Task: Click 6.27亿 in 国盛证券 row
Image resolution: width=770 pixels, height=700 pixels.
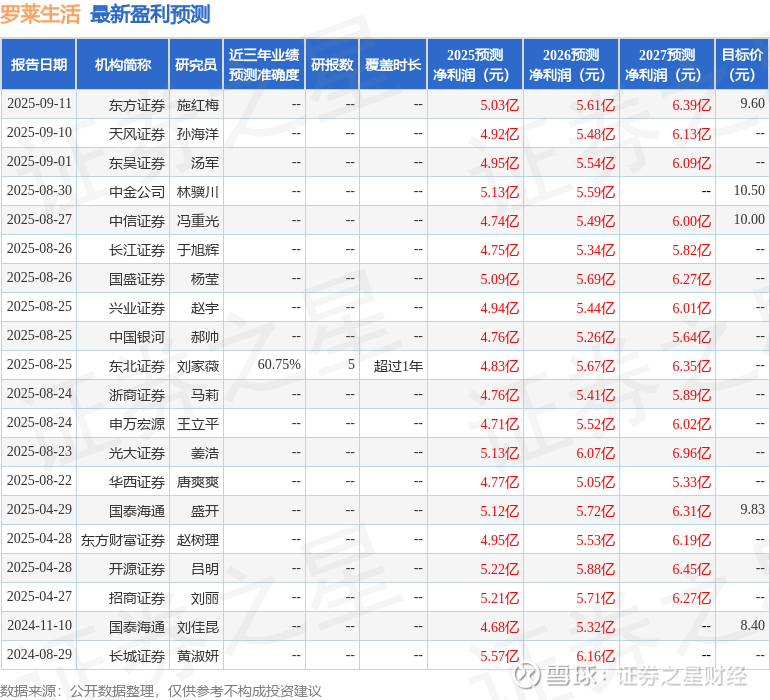Action: (691, 279)
